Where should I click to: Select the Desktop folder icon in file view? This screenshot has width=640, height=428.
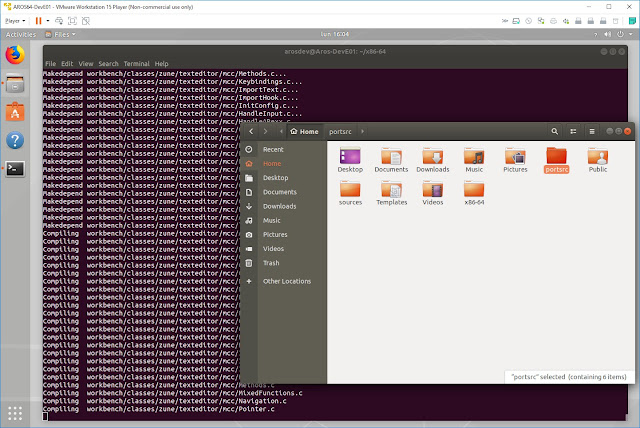pyautogui.click(x=350, y=160)
